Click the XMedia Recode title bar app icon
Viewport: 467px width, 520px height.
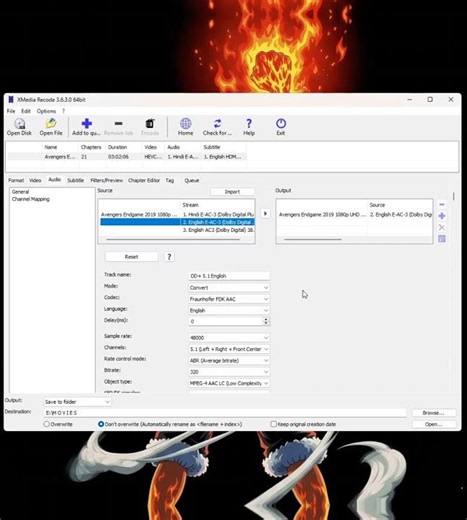[11, 100]
